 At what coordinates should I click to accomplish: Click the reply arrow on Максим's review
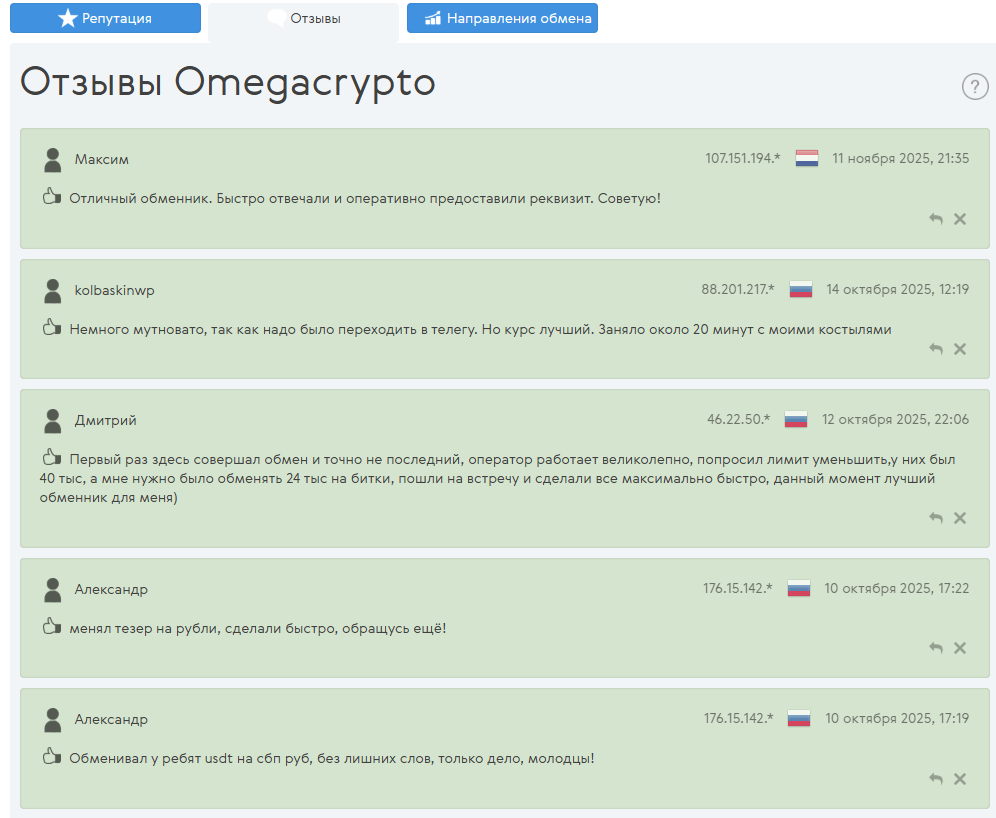[936, 218]
